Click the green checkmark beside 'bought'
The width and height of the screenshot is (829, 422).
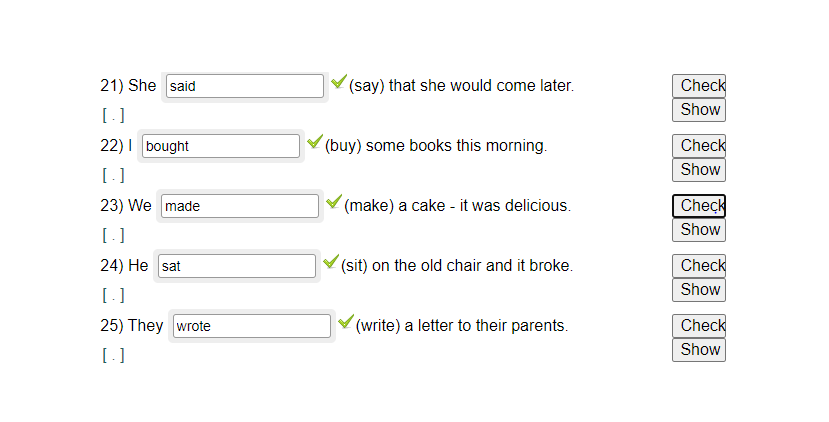point(314,142)
